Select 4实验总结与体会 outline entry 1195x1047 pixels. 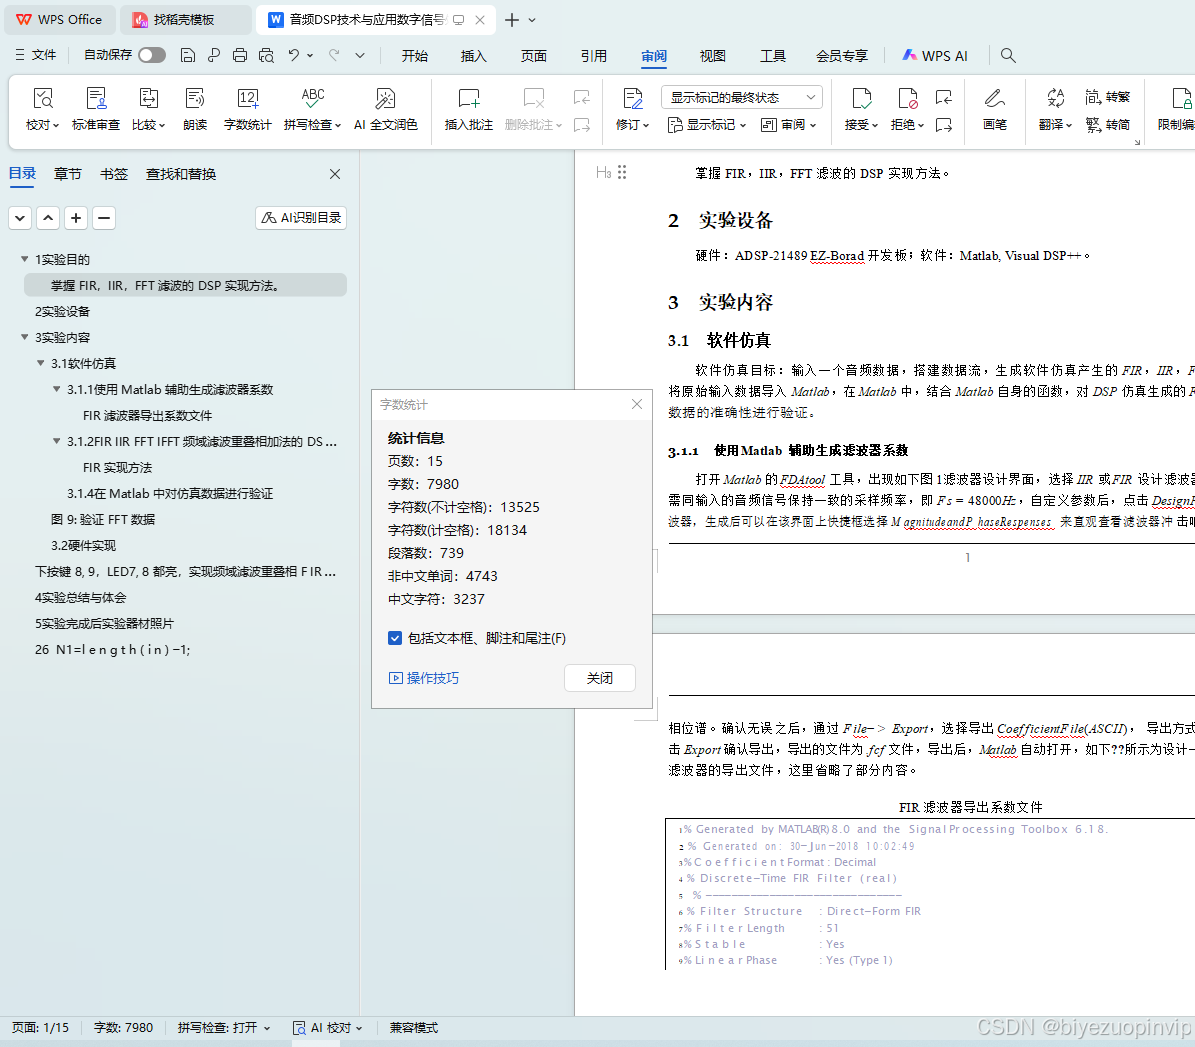(x=81, y=597)
